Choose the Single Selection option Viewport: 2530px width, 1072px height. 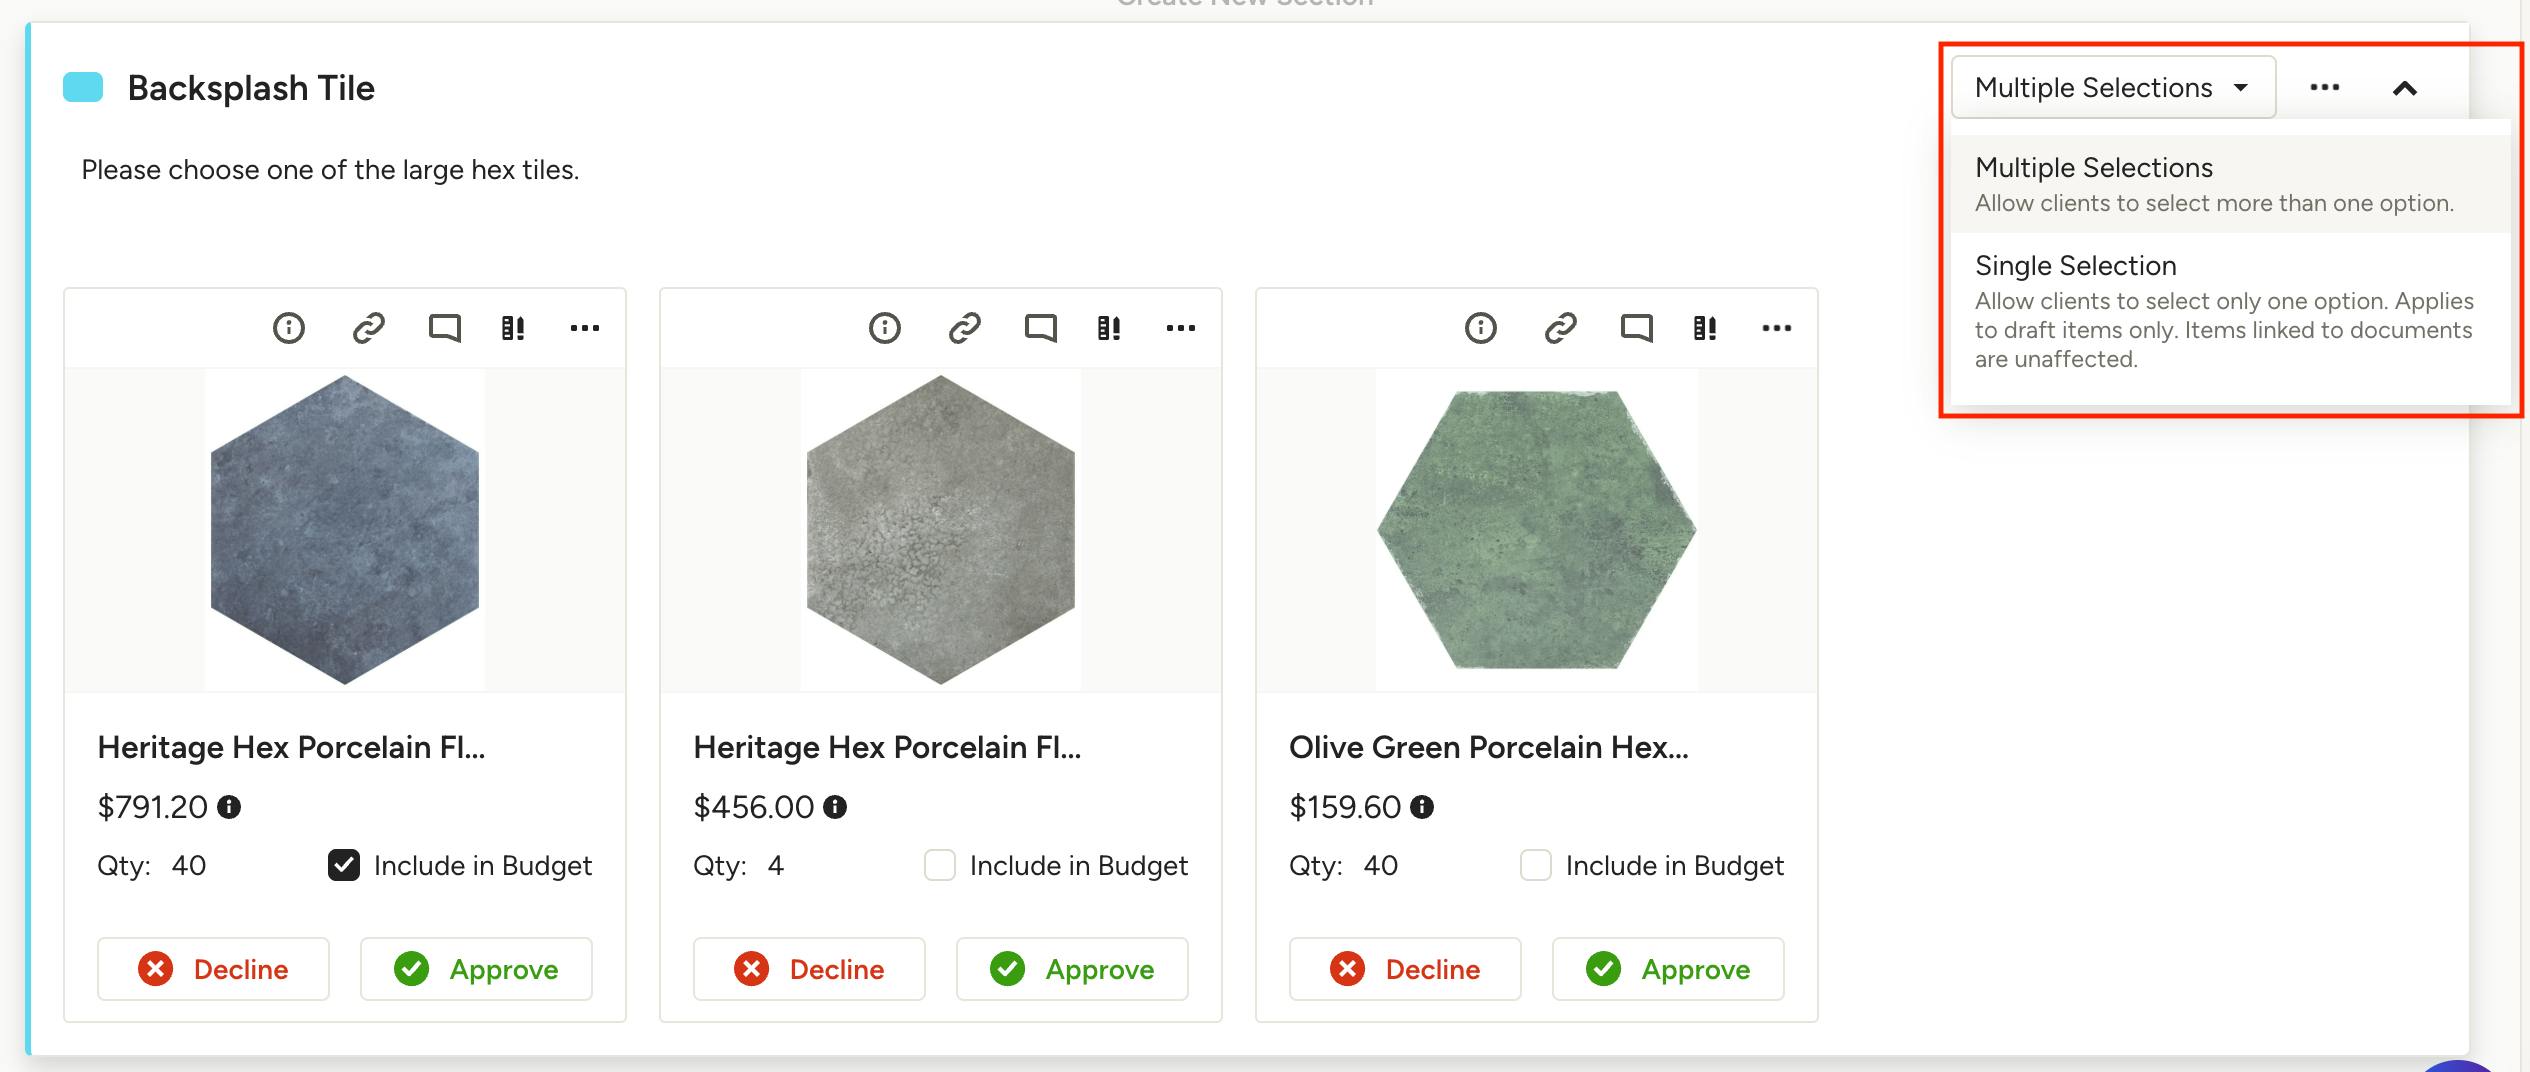[x=2231, y=311]
